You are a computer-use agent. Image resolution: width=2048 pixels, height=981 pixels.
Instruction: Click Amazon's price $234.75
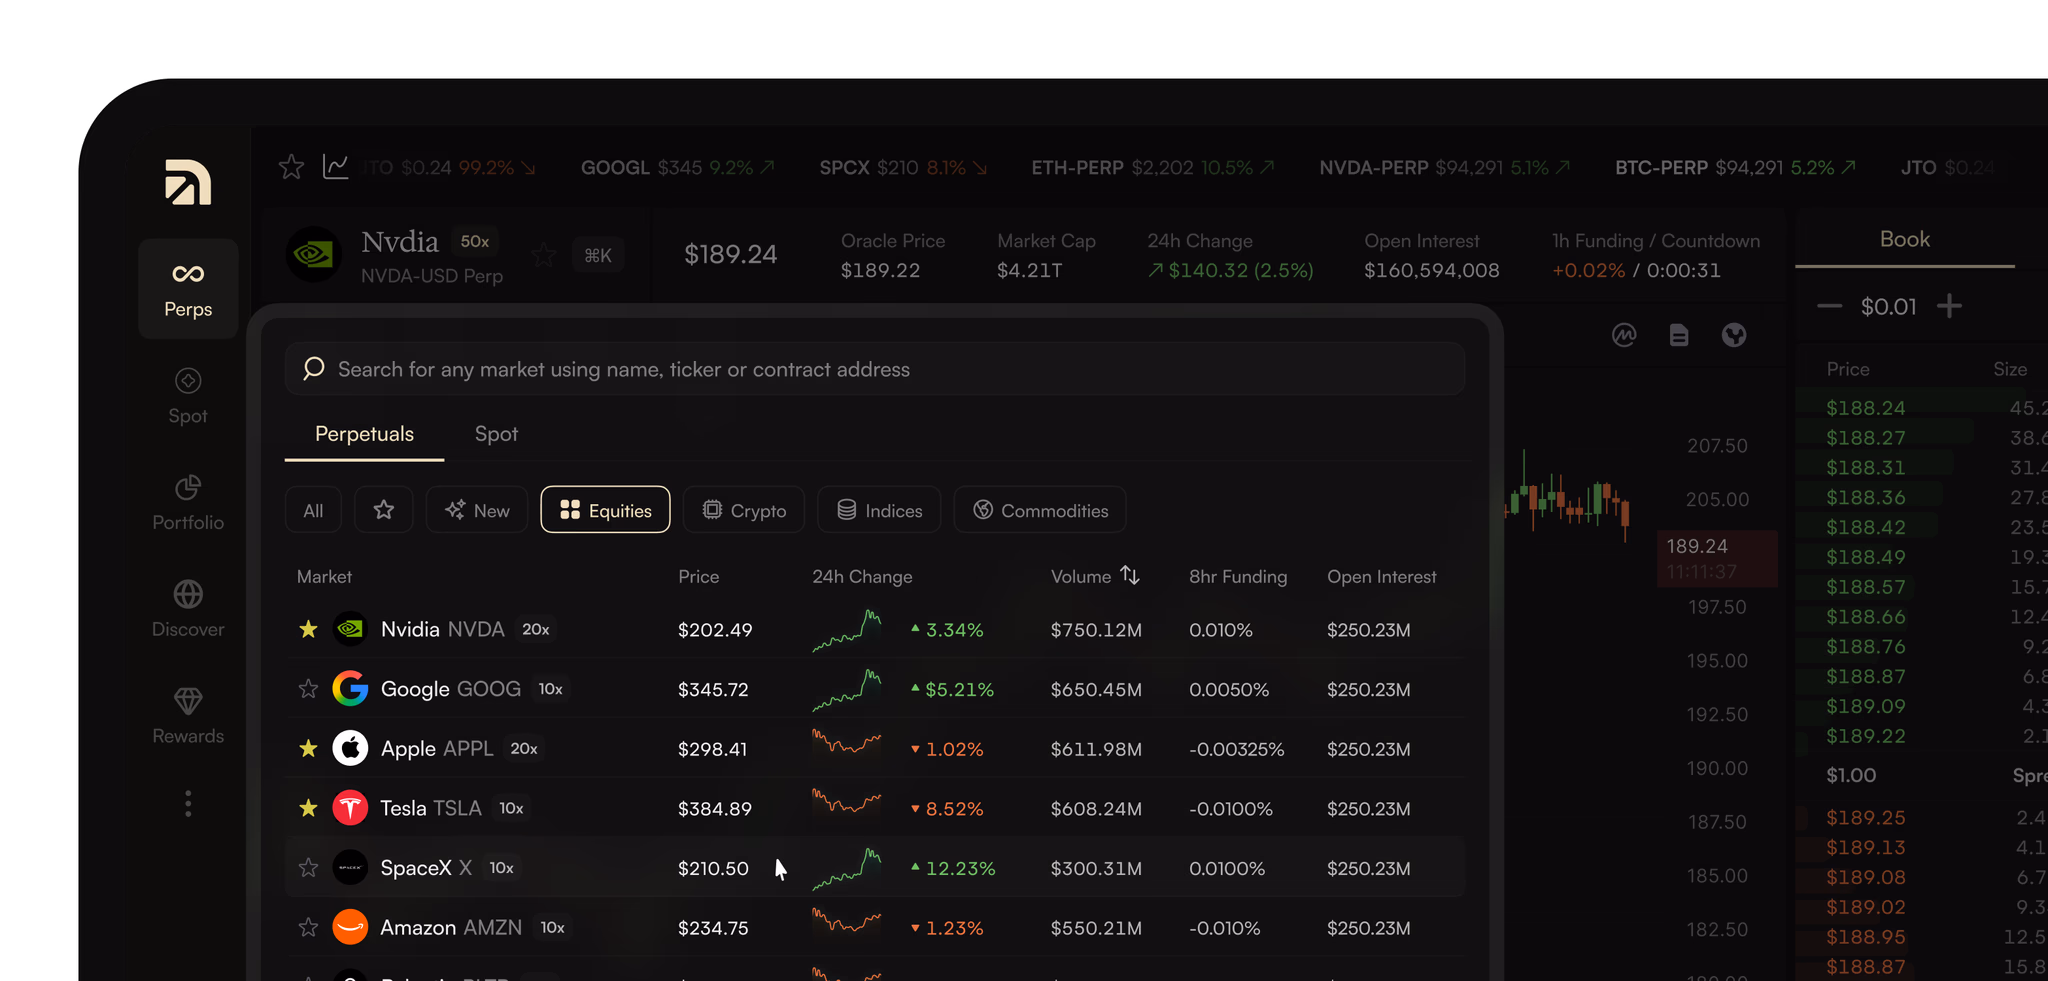coord(713,928)
